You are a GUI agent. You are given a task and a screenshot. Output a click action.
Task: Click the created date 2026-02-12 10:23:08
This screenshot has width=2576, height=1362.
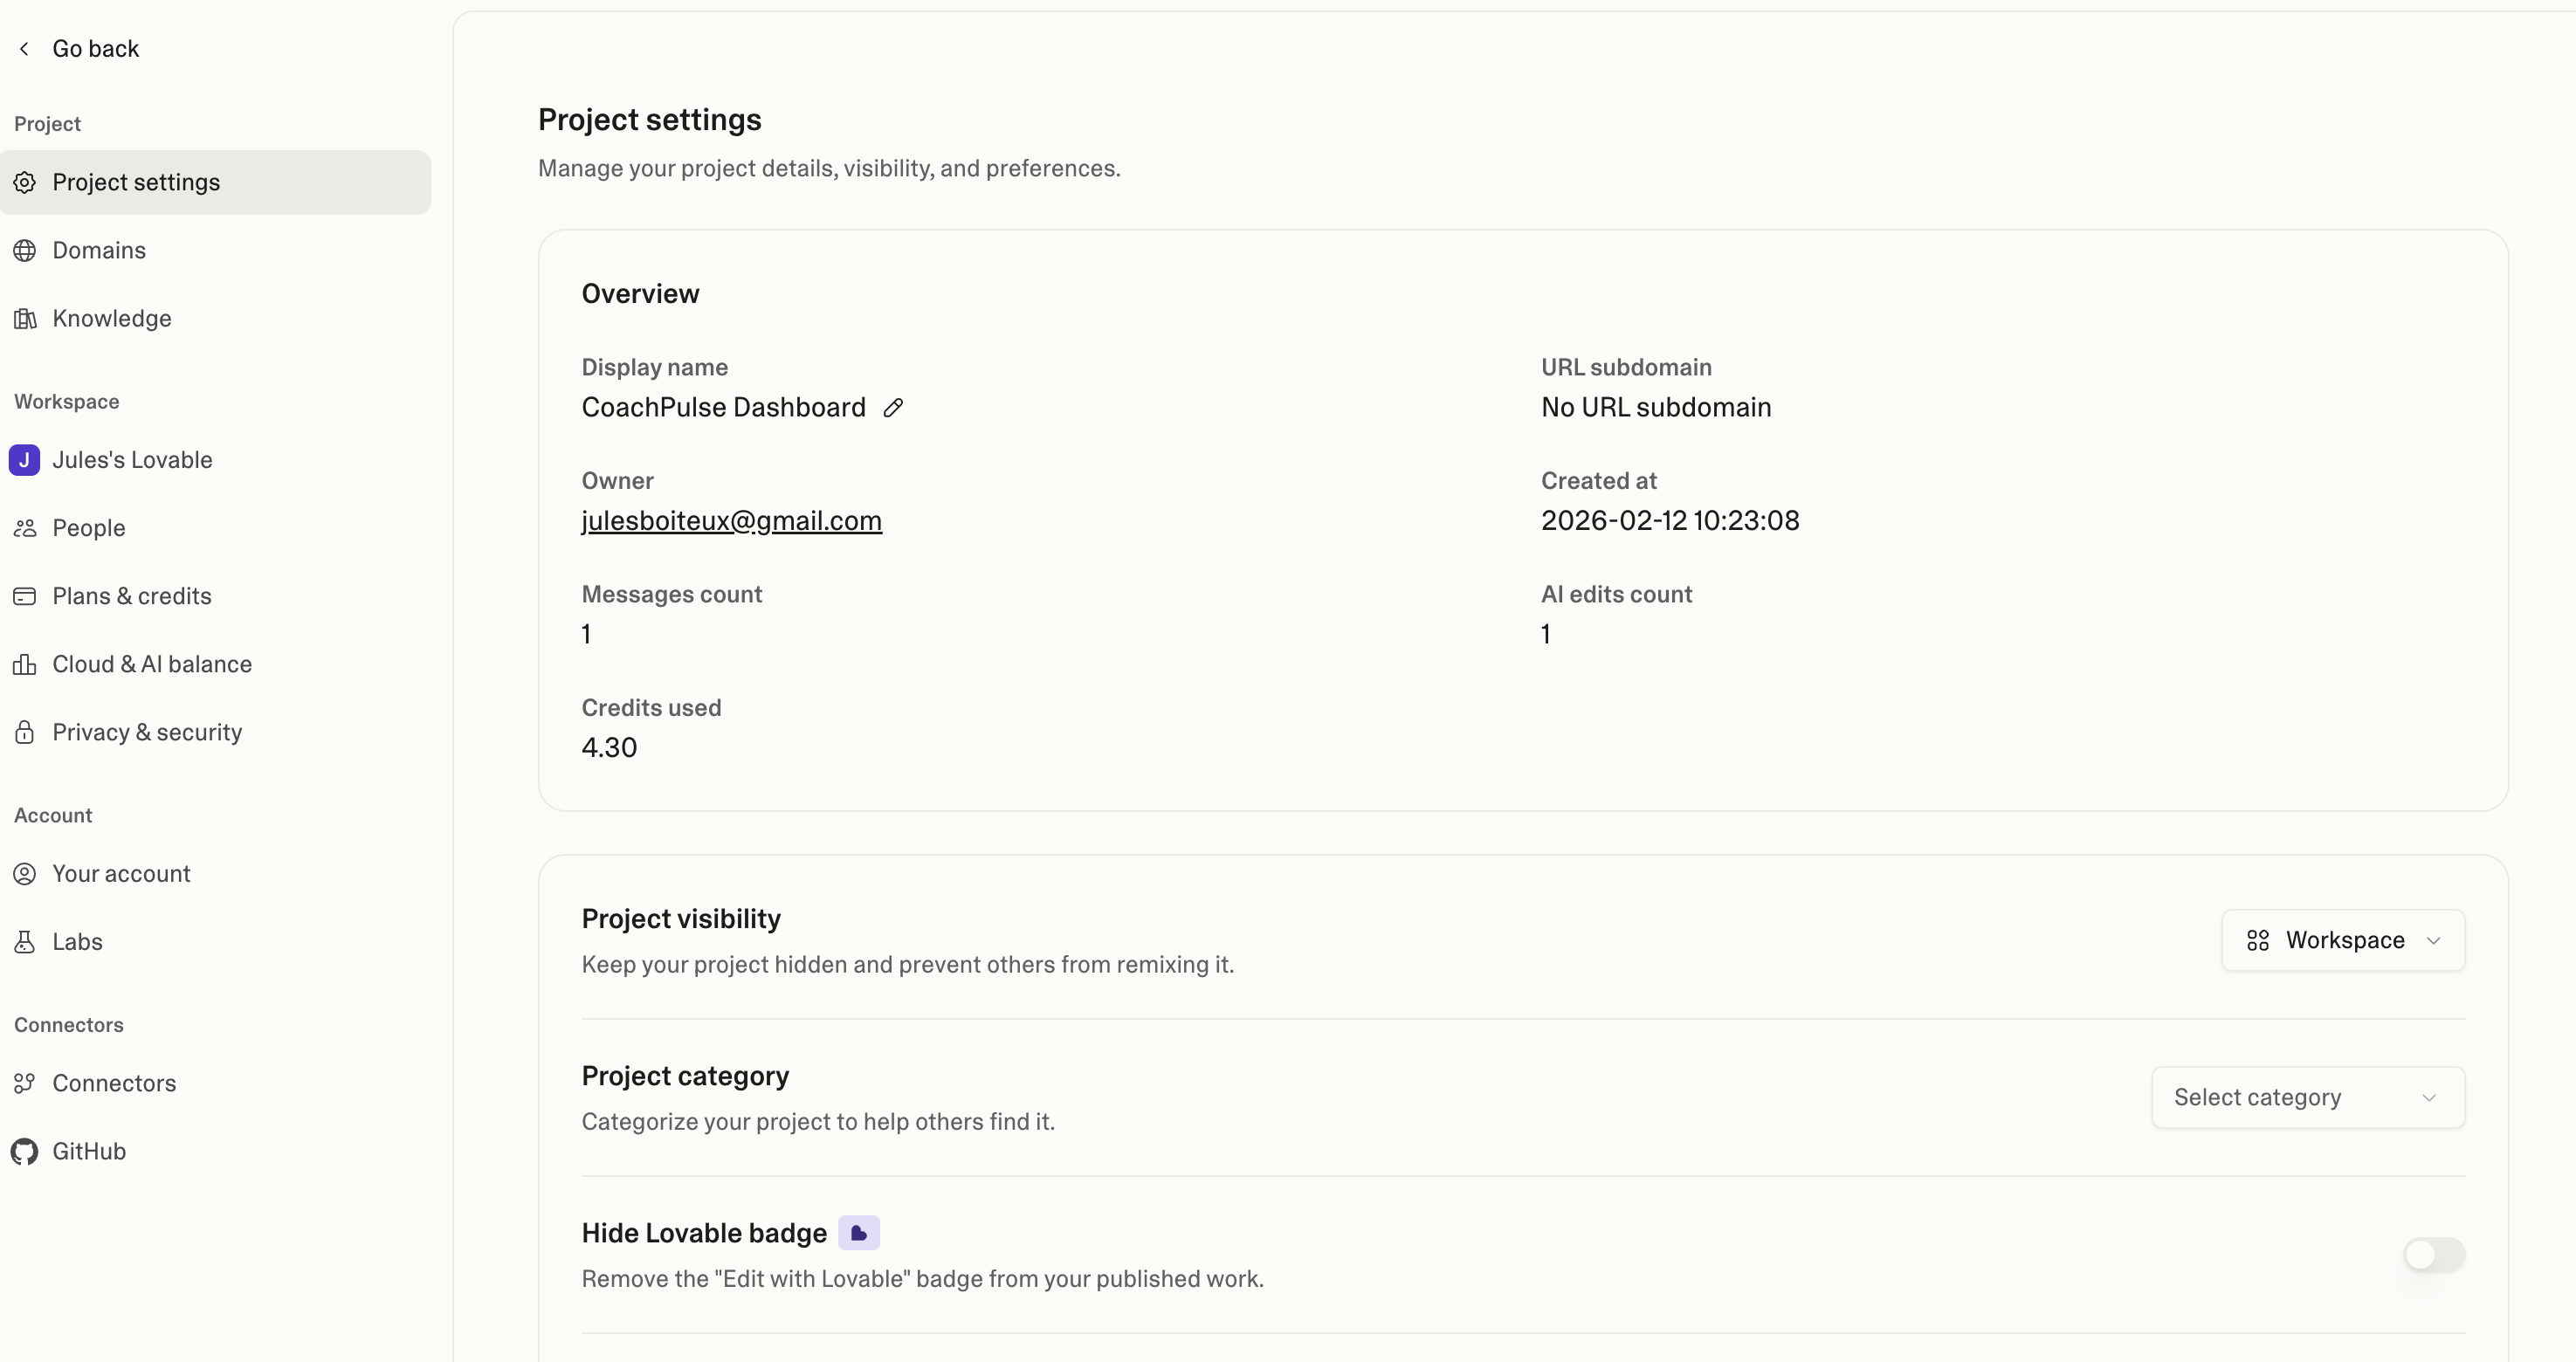1670,521
